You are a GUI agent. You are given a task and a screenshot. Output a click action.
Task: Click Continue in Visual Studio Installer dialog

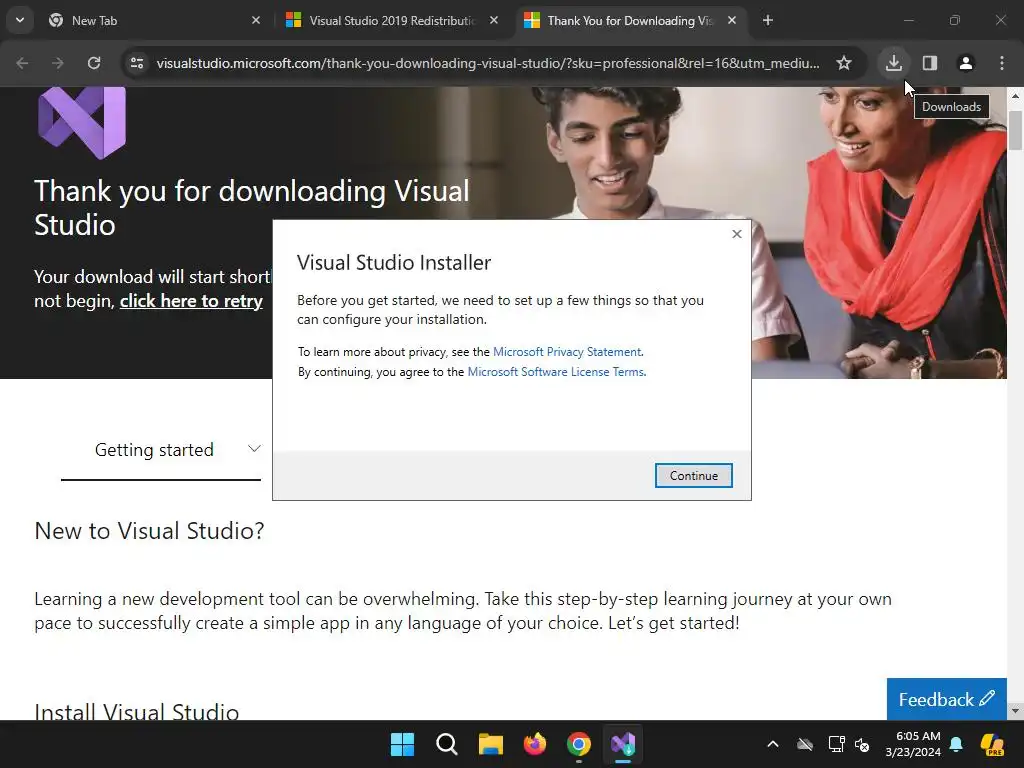[694, 475]
